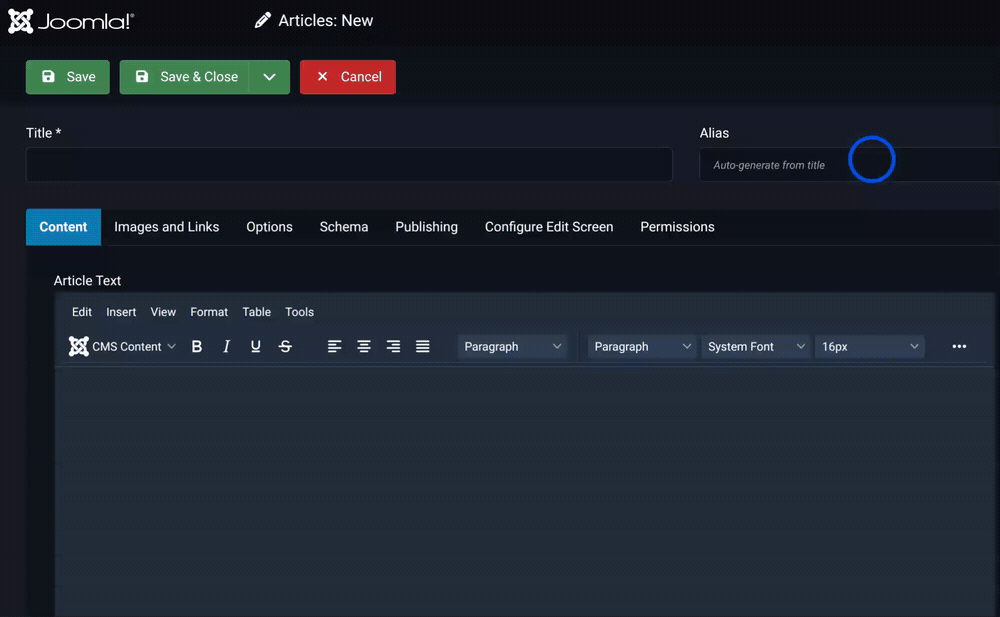Justify text alignment
Viewport: 1000px width, 617px height.
coord(422,346)
